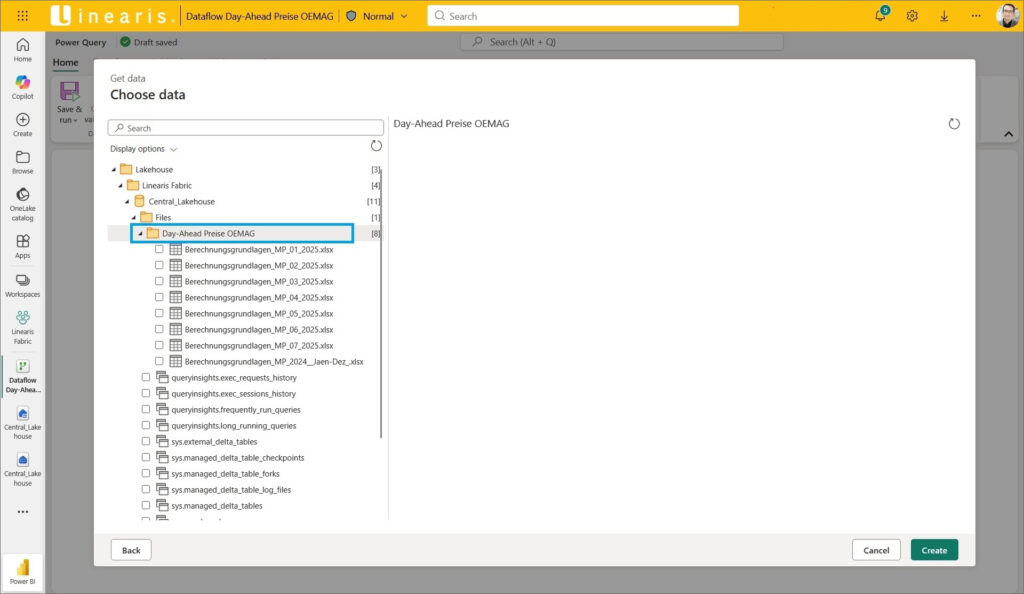Switch to the Home ribbon tab
This screenshot has height=594, width=1024.
point(65,62)
